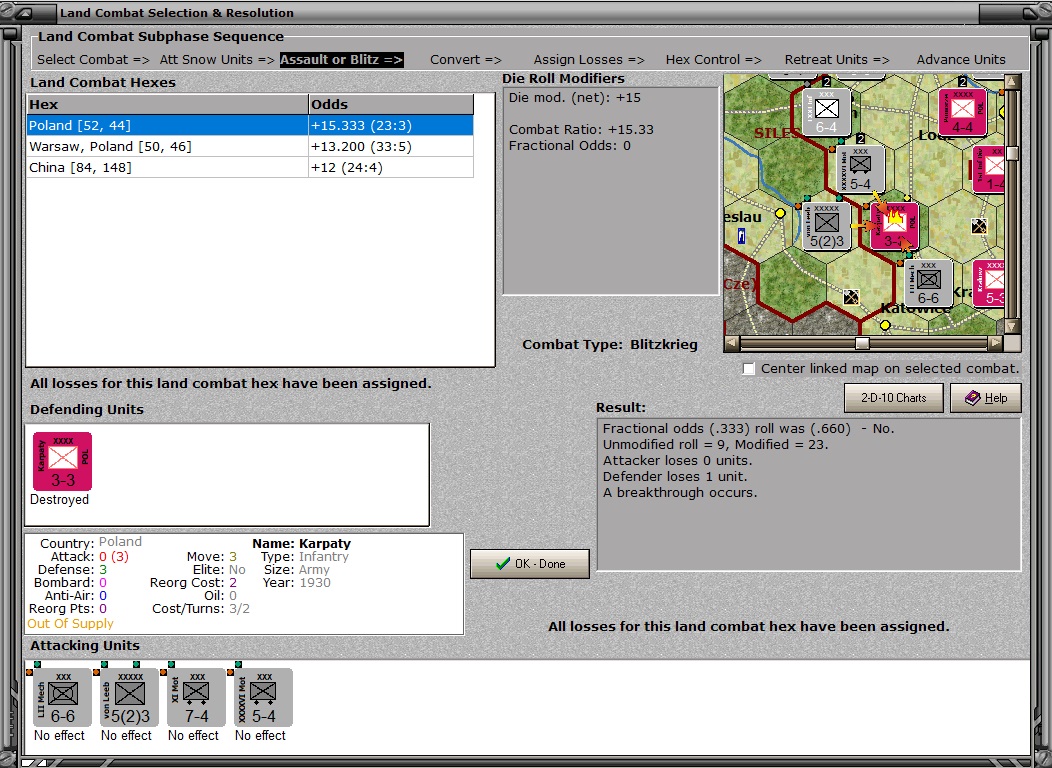Click the 6-4 infantry counter on the map
1052x768 pixels.
tap(827, 111)
